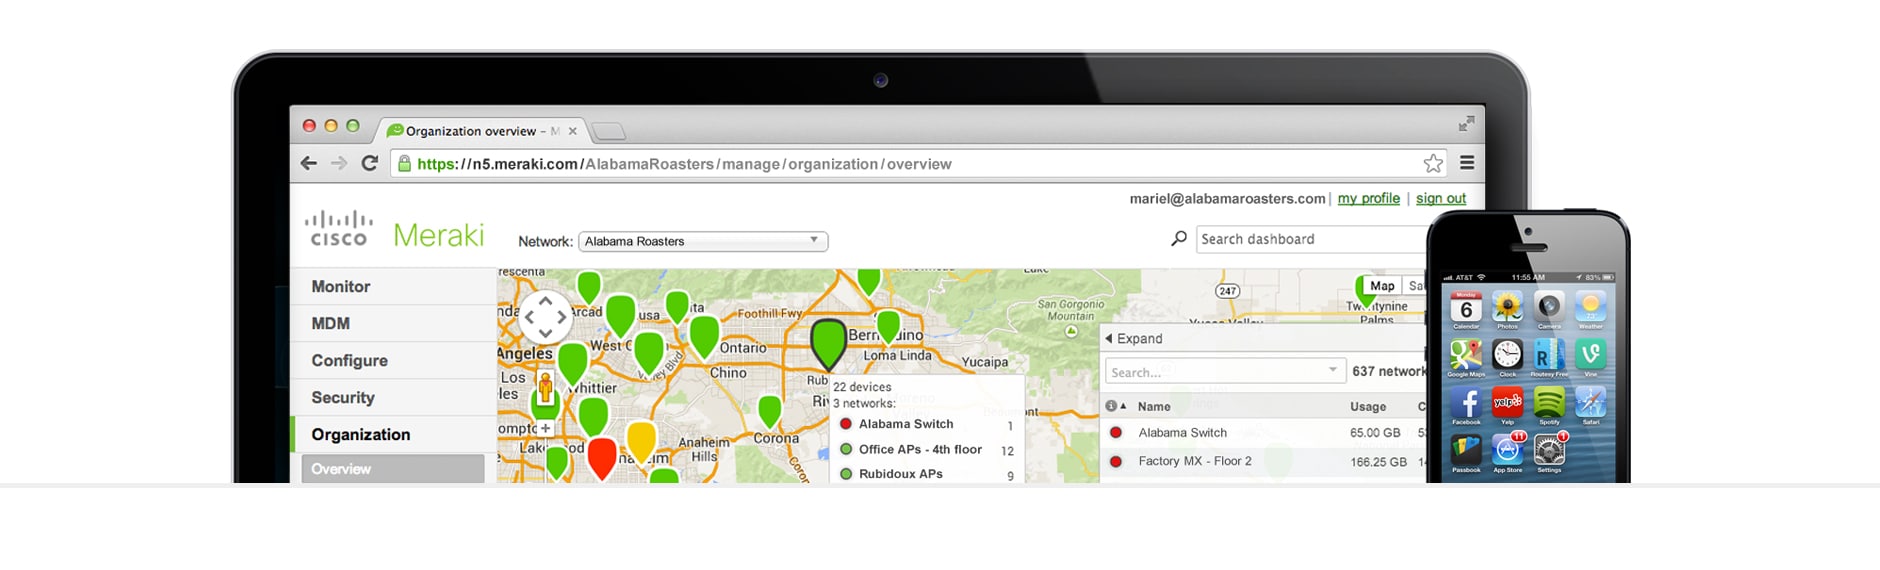Select the Overview submenu item

click(x=393, y=468)
